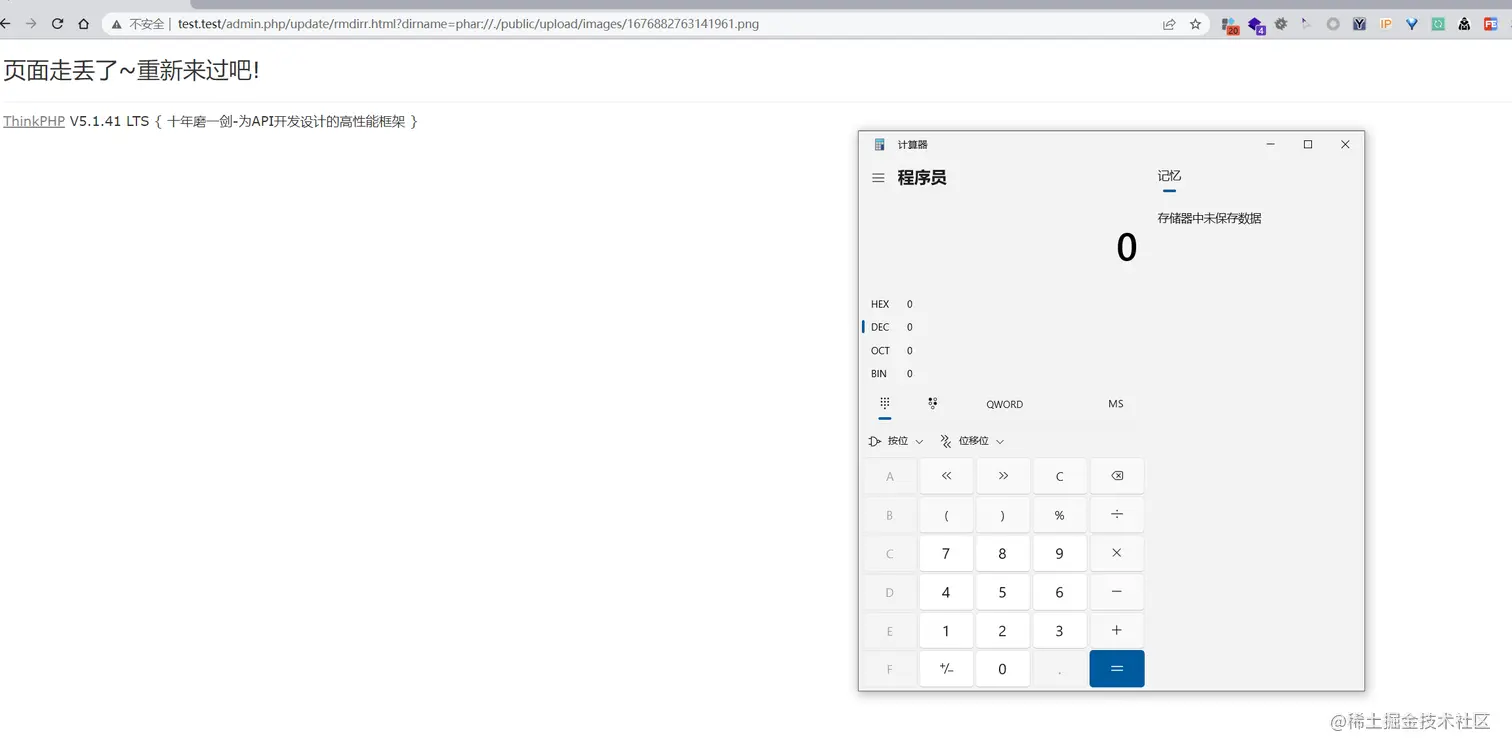
Task: Reload the browser page
Action: coord(57,24)
